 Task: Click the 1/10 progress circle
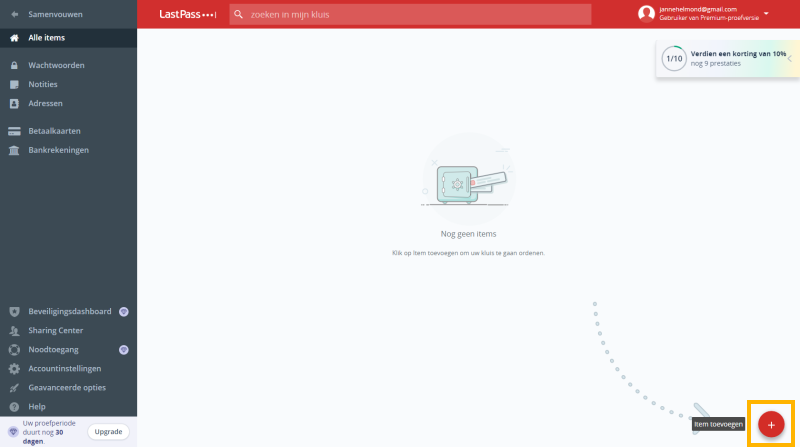point(673,59)
